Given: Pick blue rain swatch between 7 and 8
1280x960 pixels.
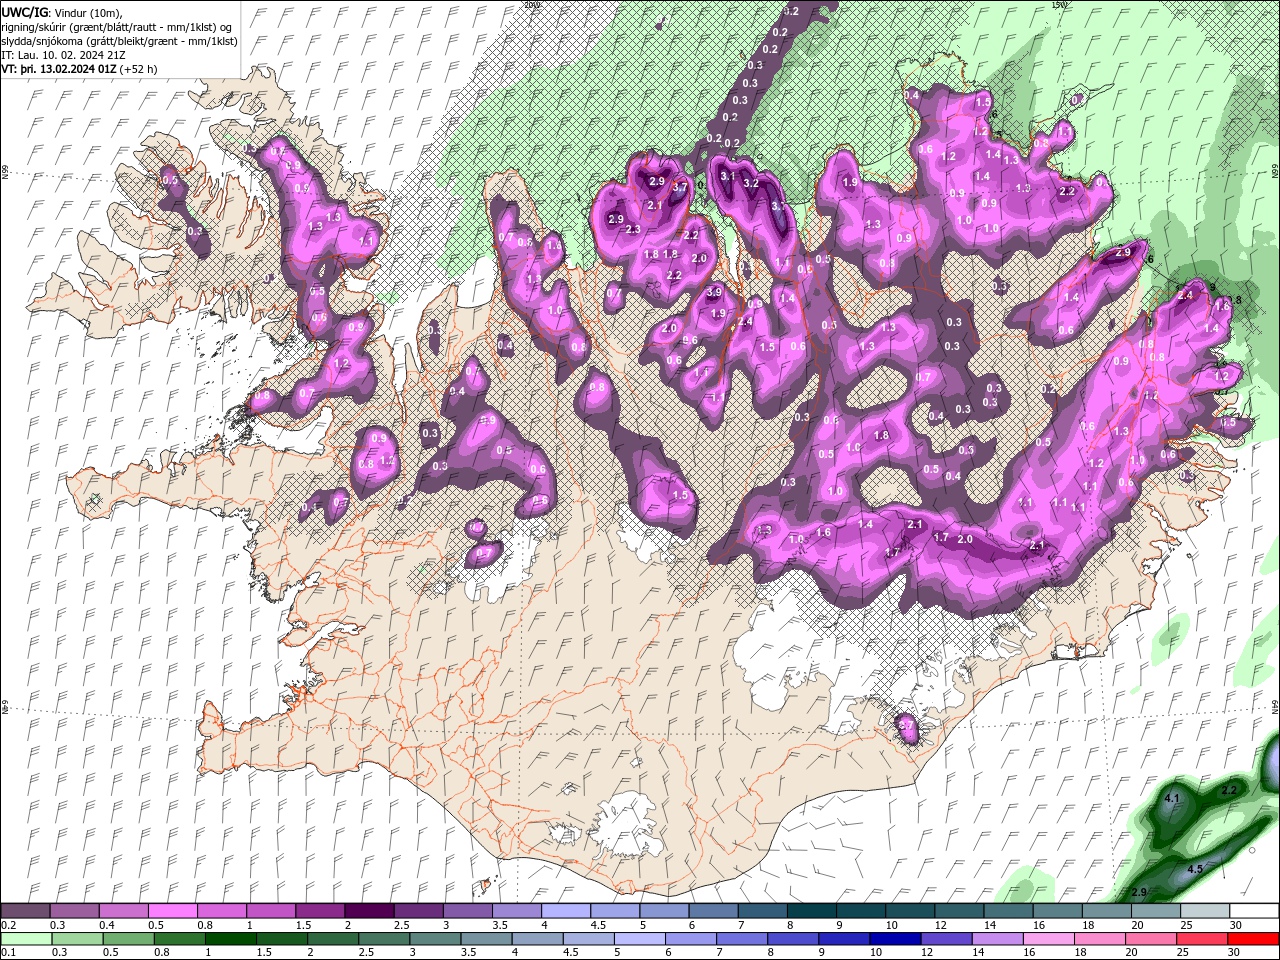Looking at the screenshot, I should 743,939.
